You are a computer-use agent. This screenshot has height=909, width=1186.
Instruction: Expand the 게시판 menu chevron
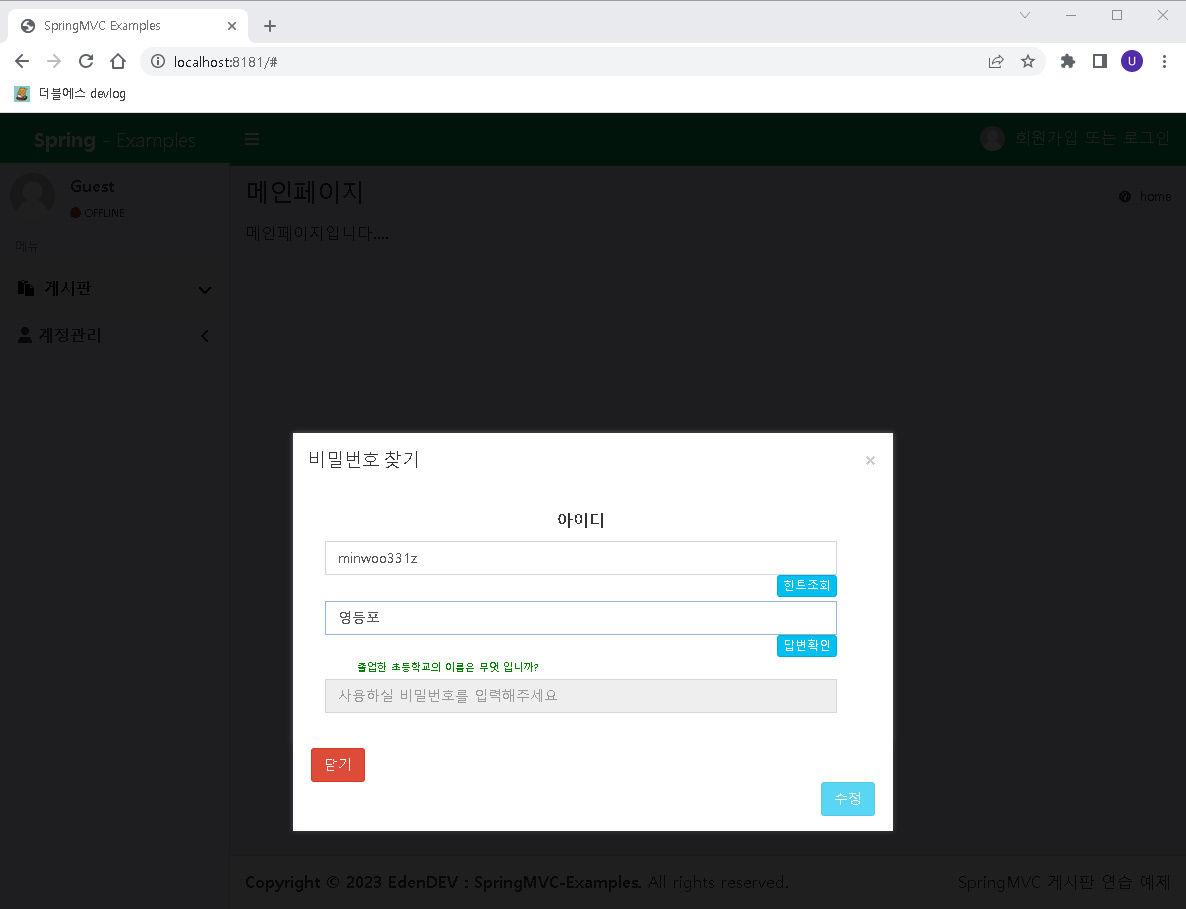(204, 290)
